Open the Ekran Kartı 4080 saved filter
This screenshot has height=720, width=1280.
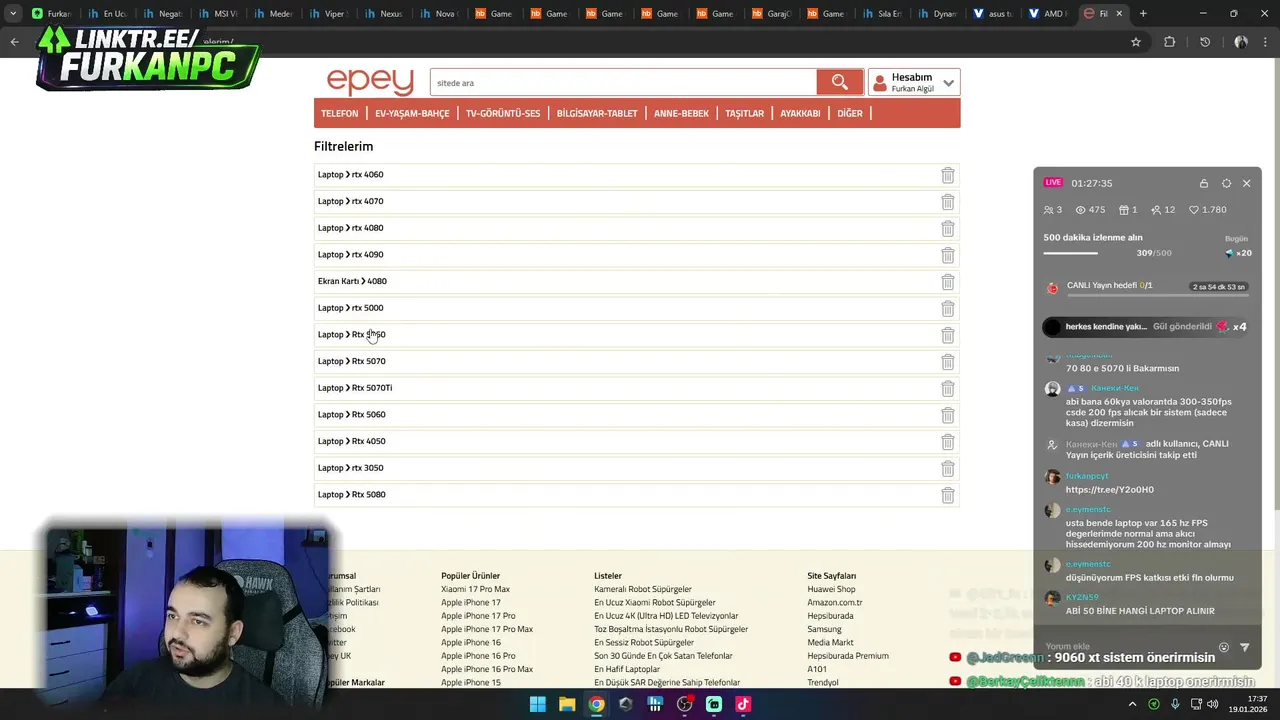click(x=352, y=282)
